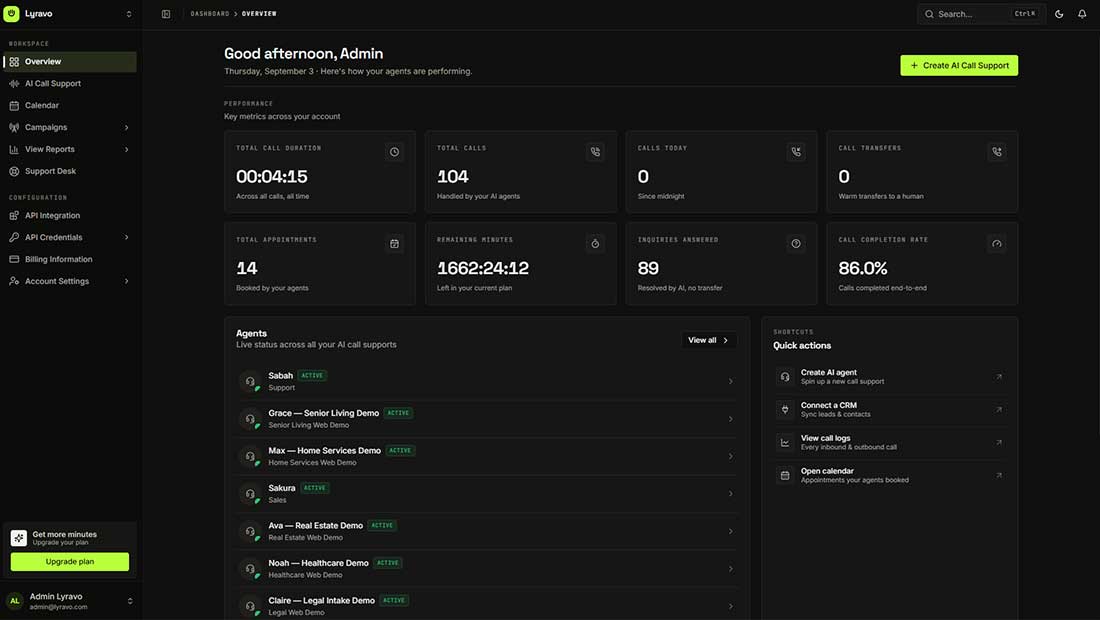Open API Integration in the sidebar
Screen dimensions: 1100x620
(x=69, y=215)
